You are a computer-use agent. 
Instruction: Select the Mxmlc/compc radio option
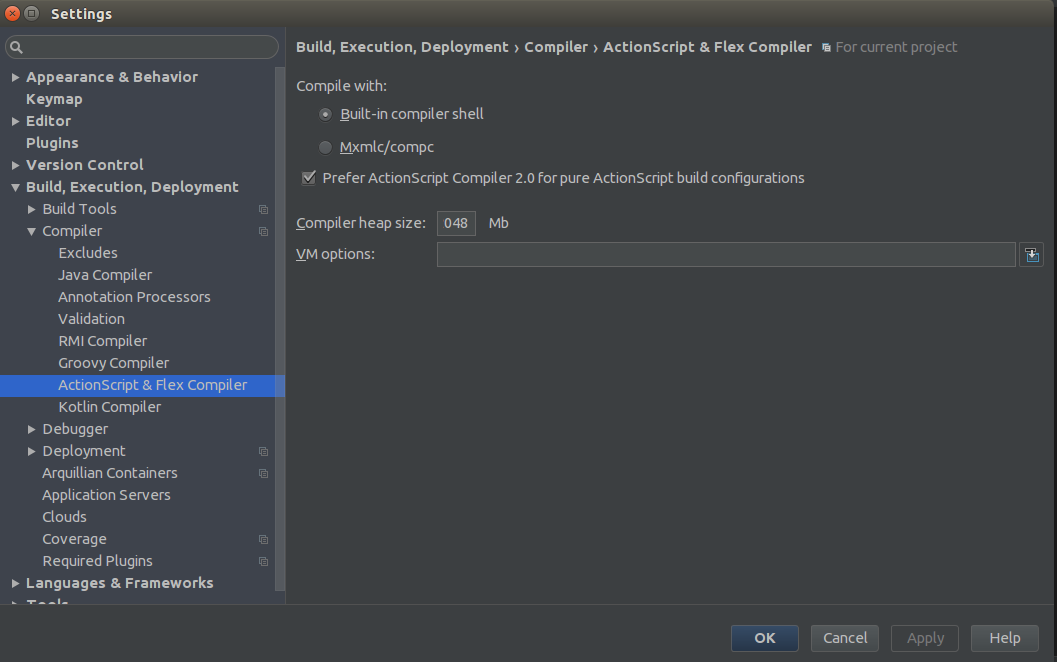point(325,147)
